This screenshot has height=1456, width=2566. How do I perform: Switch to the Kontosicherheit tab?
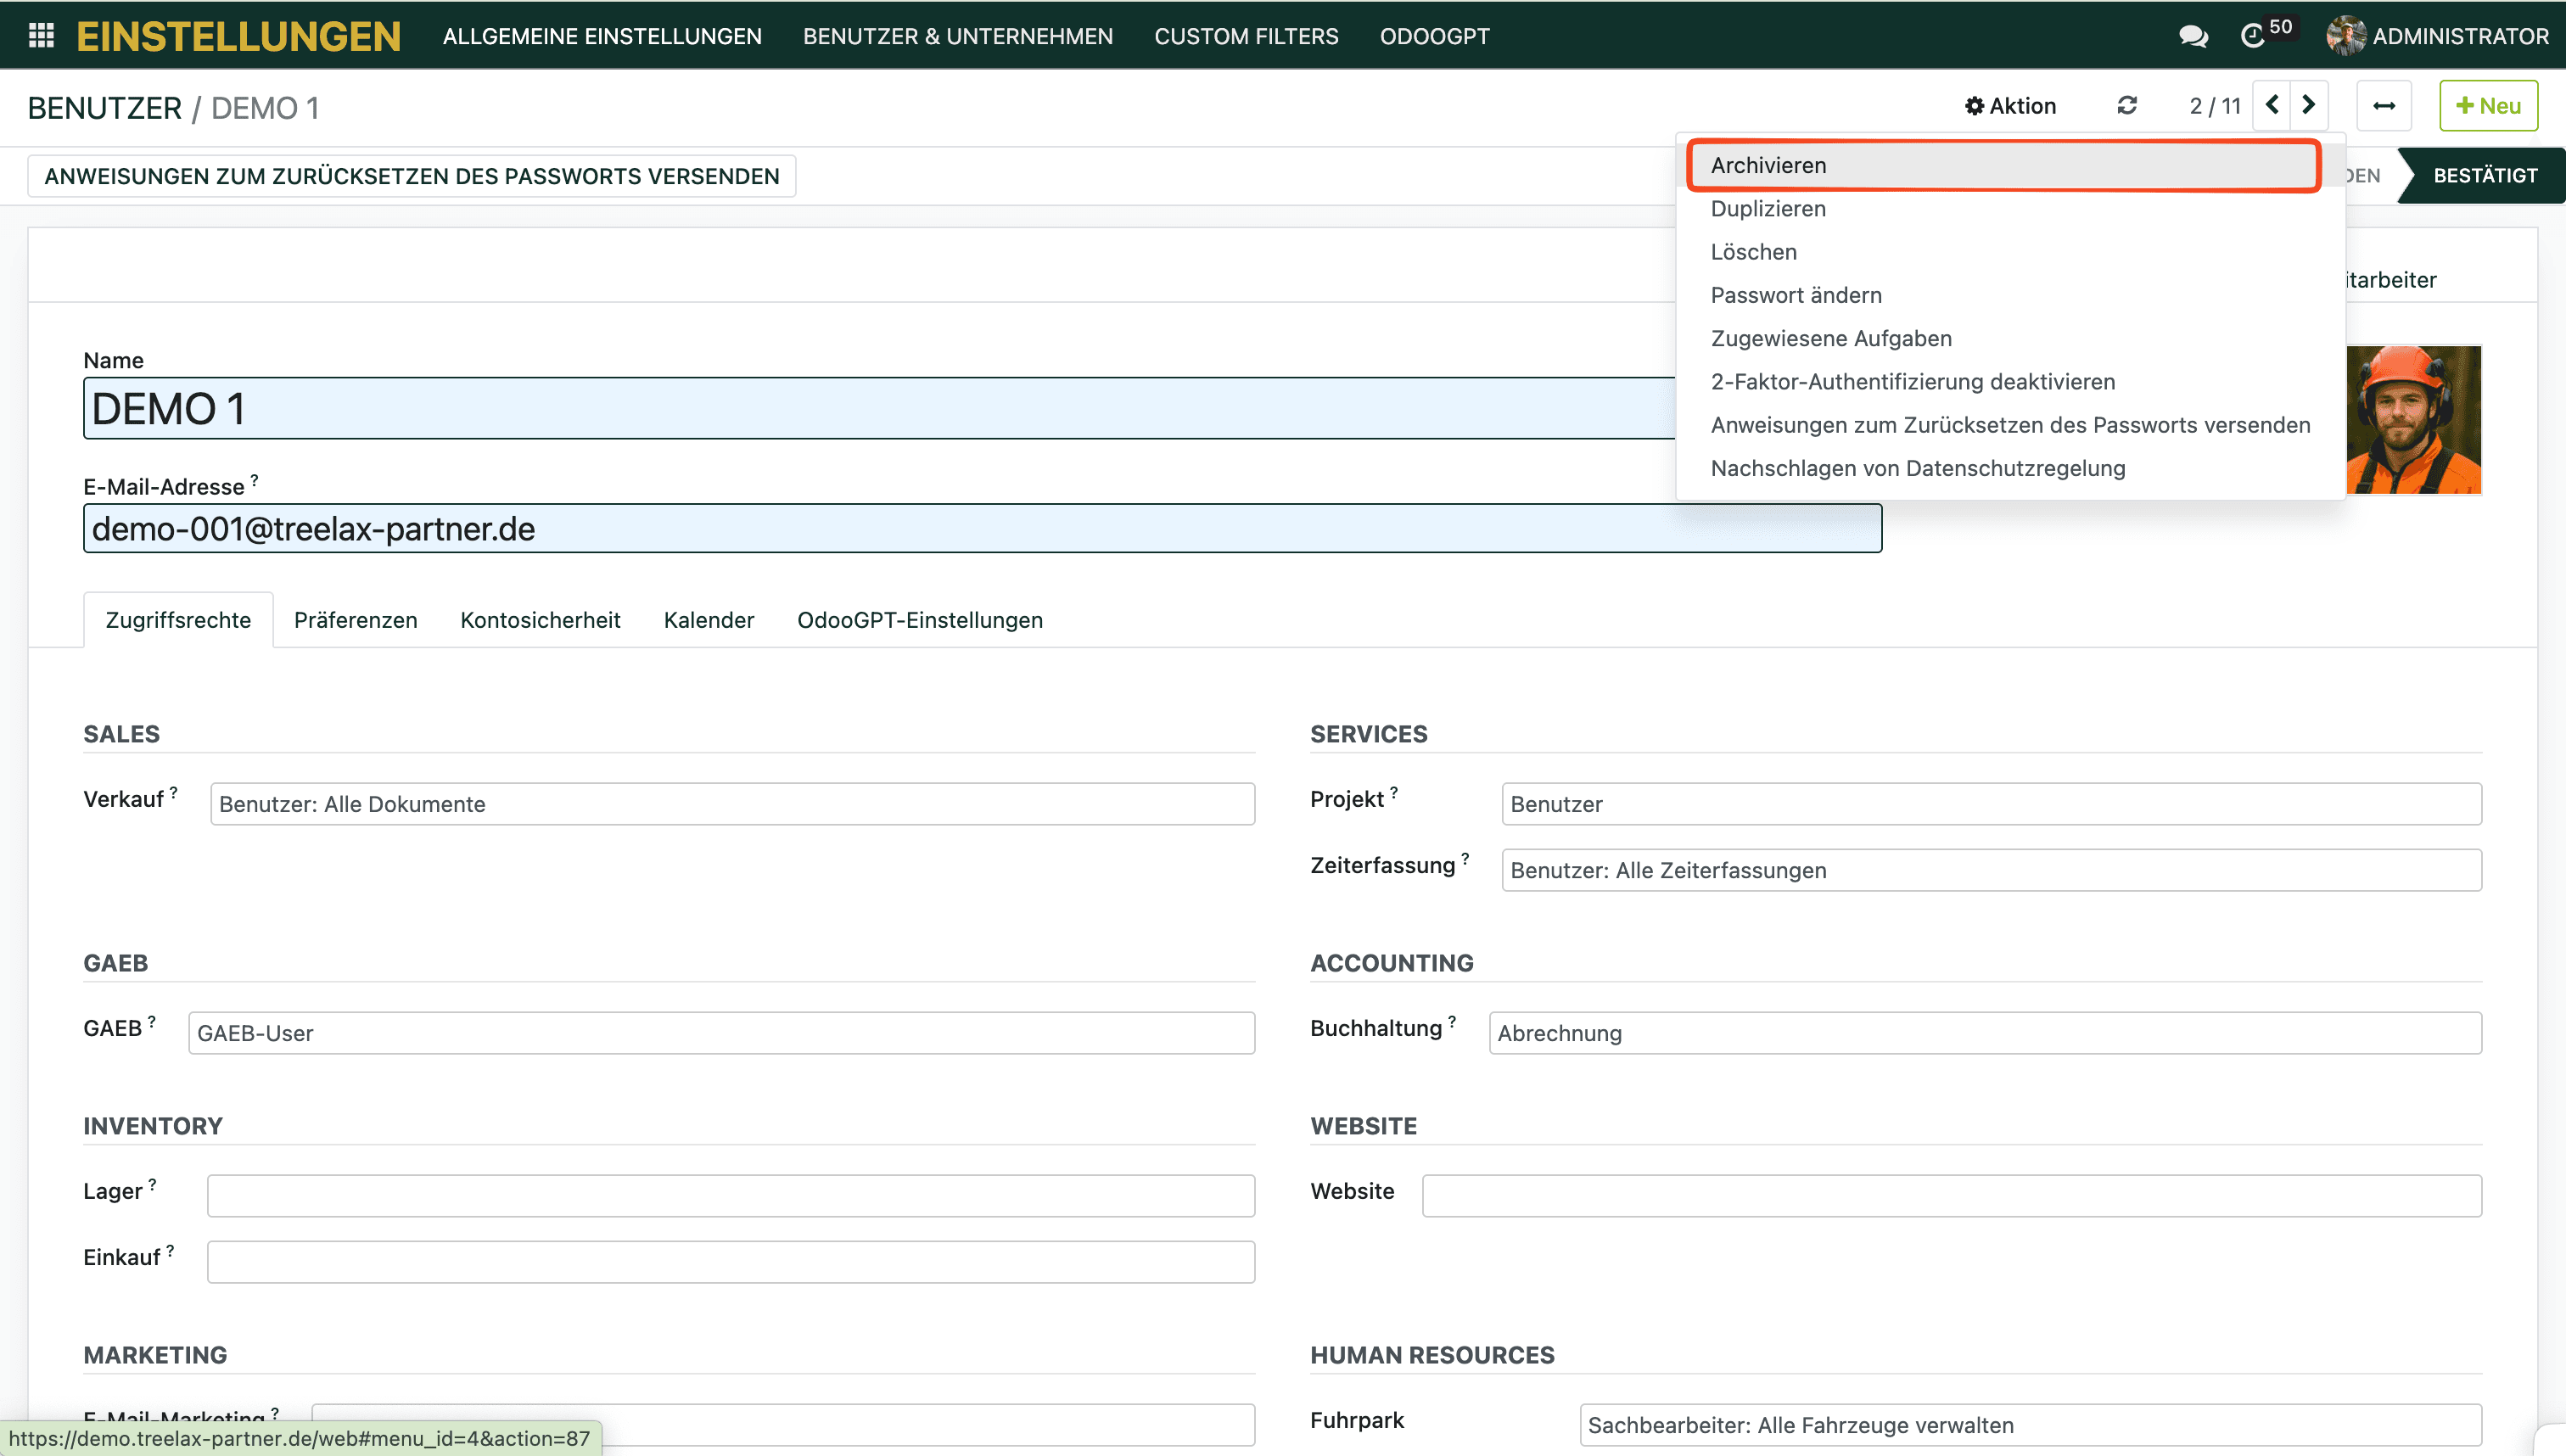[540, 620]
